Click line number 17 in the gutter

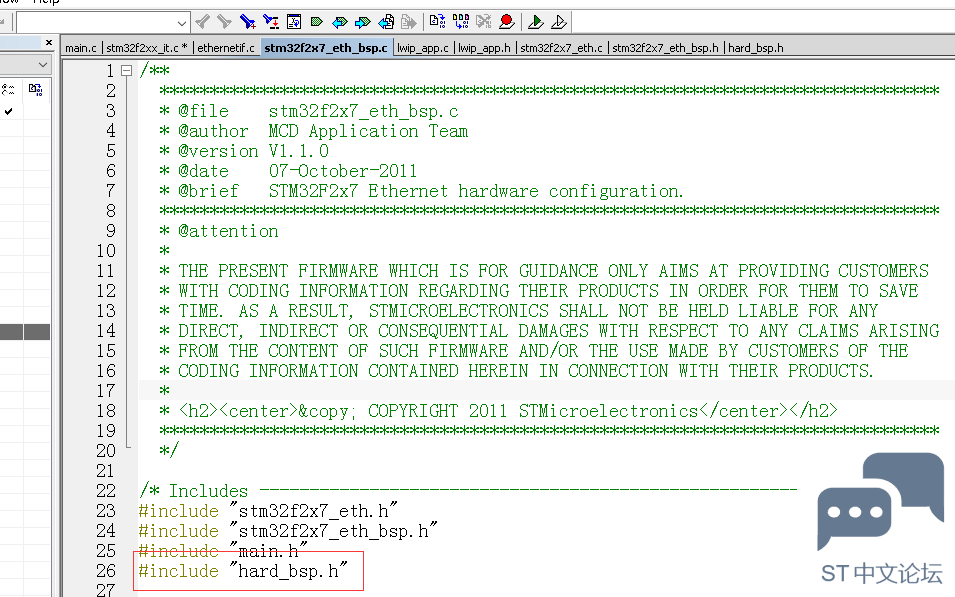coord(106,391)
